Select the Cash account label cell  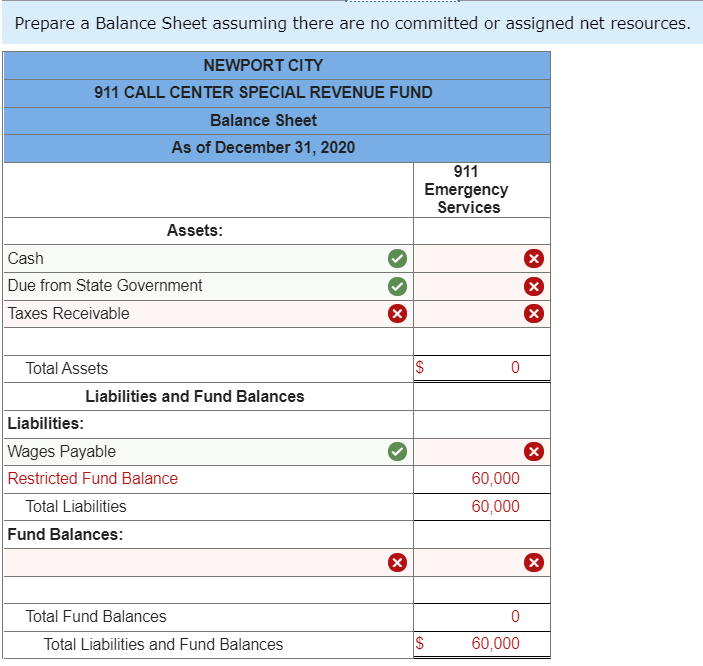208,258
